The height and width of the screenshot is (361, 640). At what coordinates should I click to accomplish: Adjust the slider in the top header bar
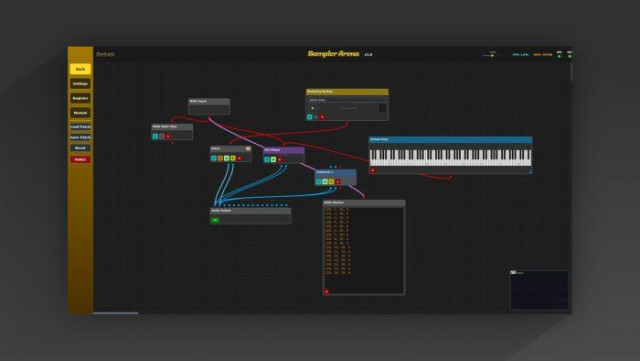click(492, 55)
